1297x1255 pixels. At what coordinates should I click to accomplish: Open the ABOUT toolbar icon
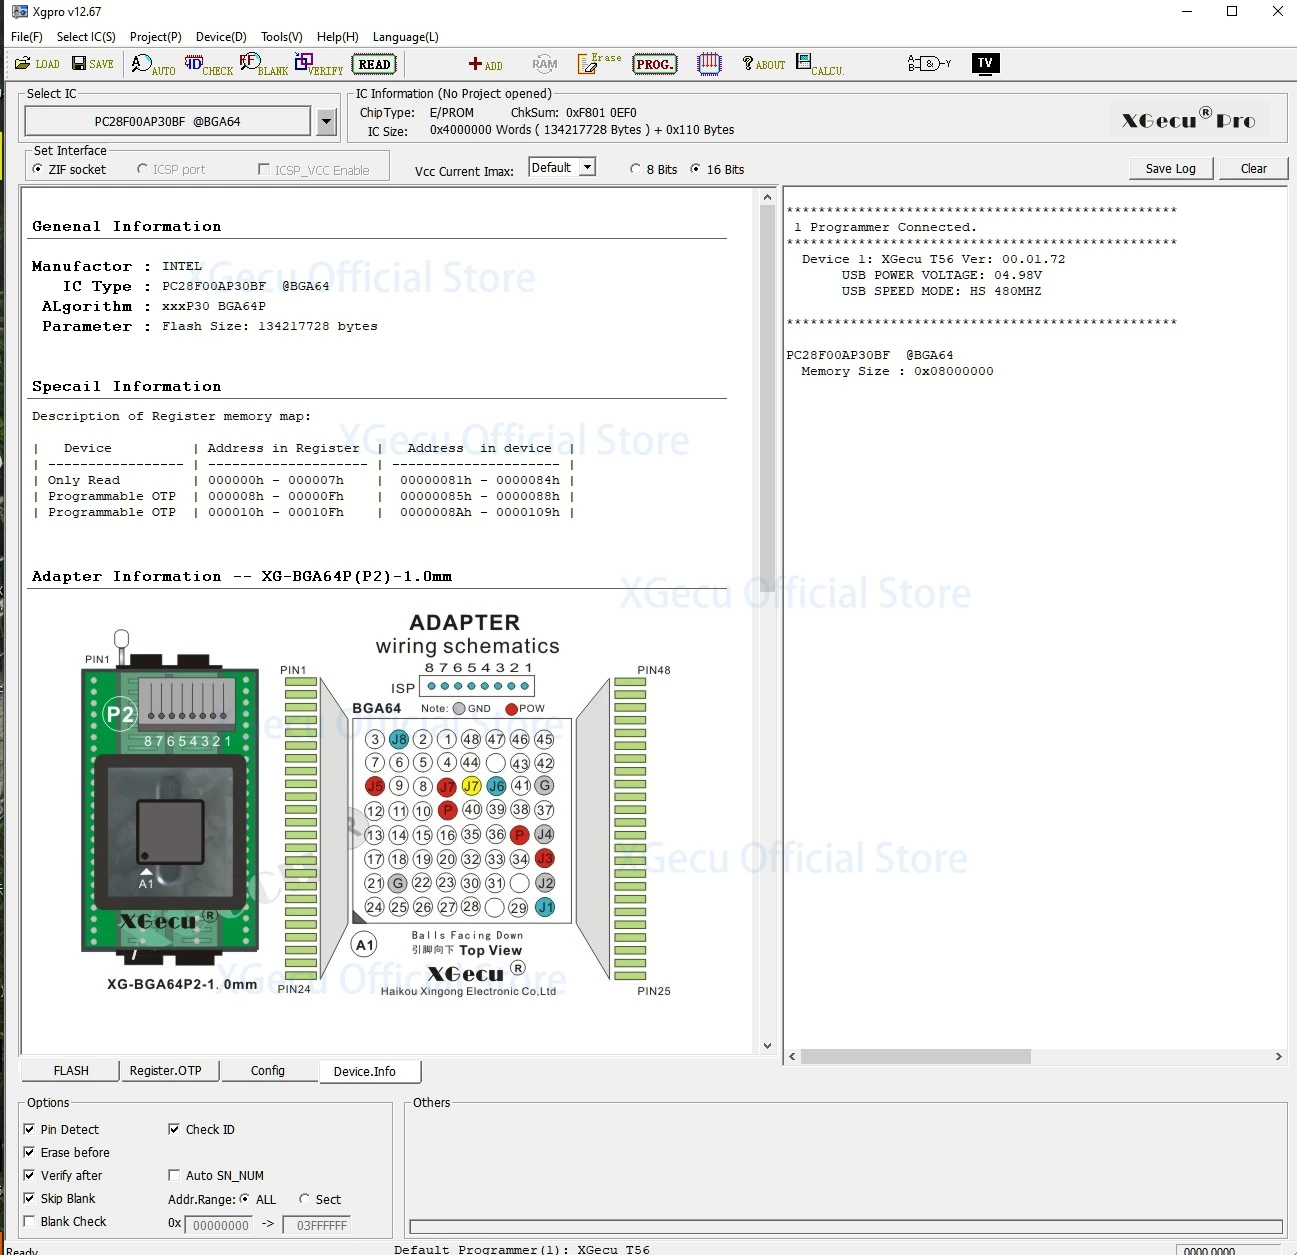(x=763, y=64)
